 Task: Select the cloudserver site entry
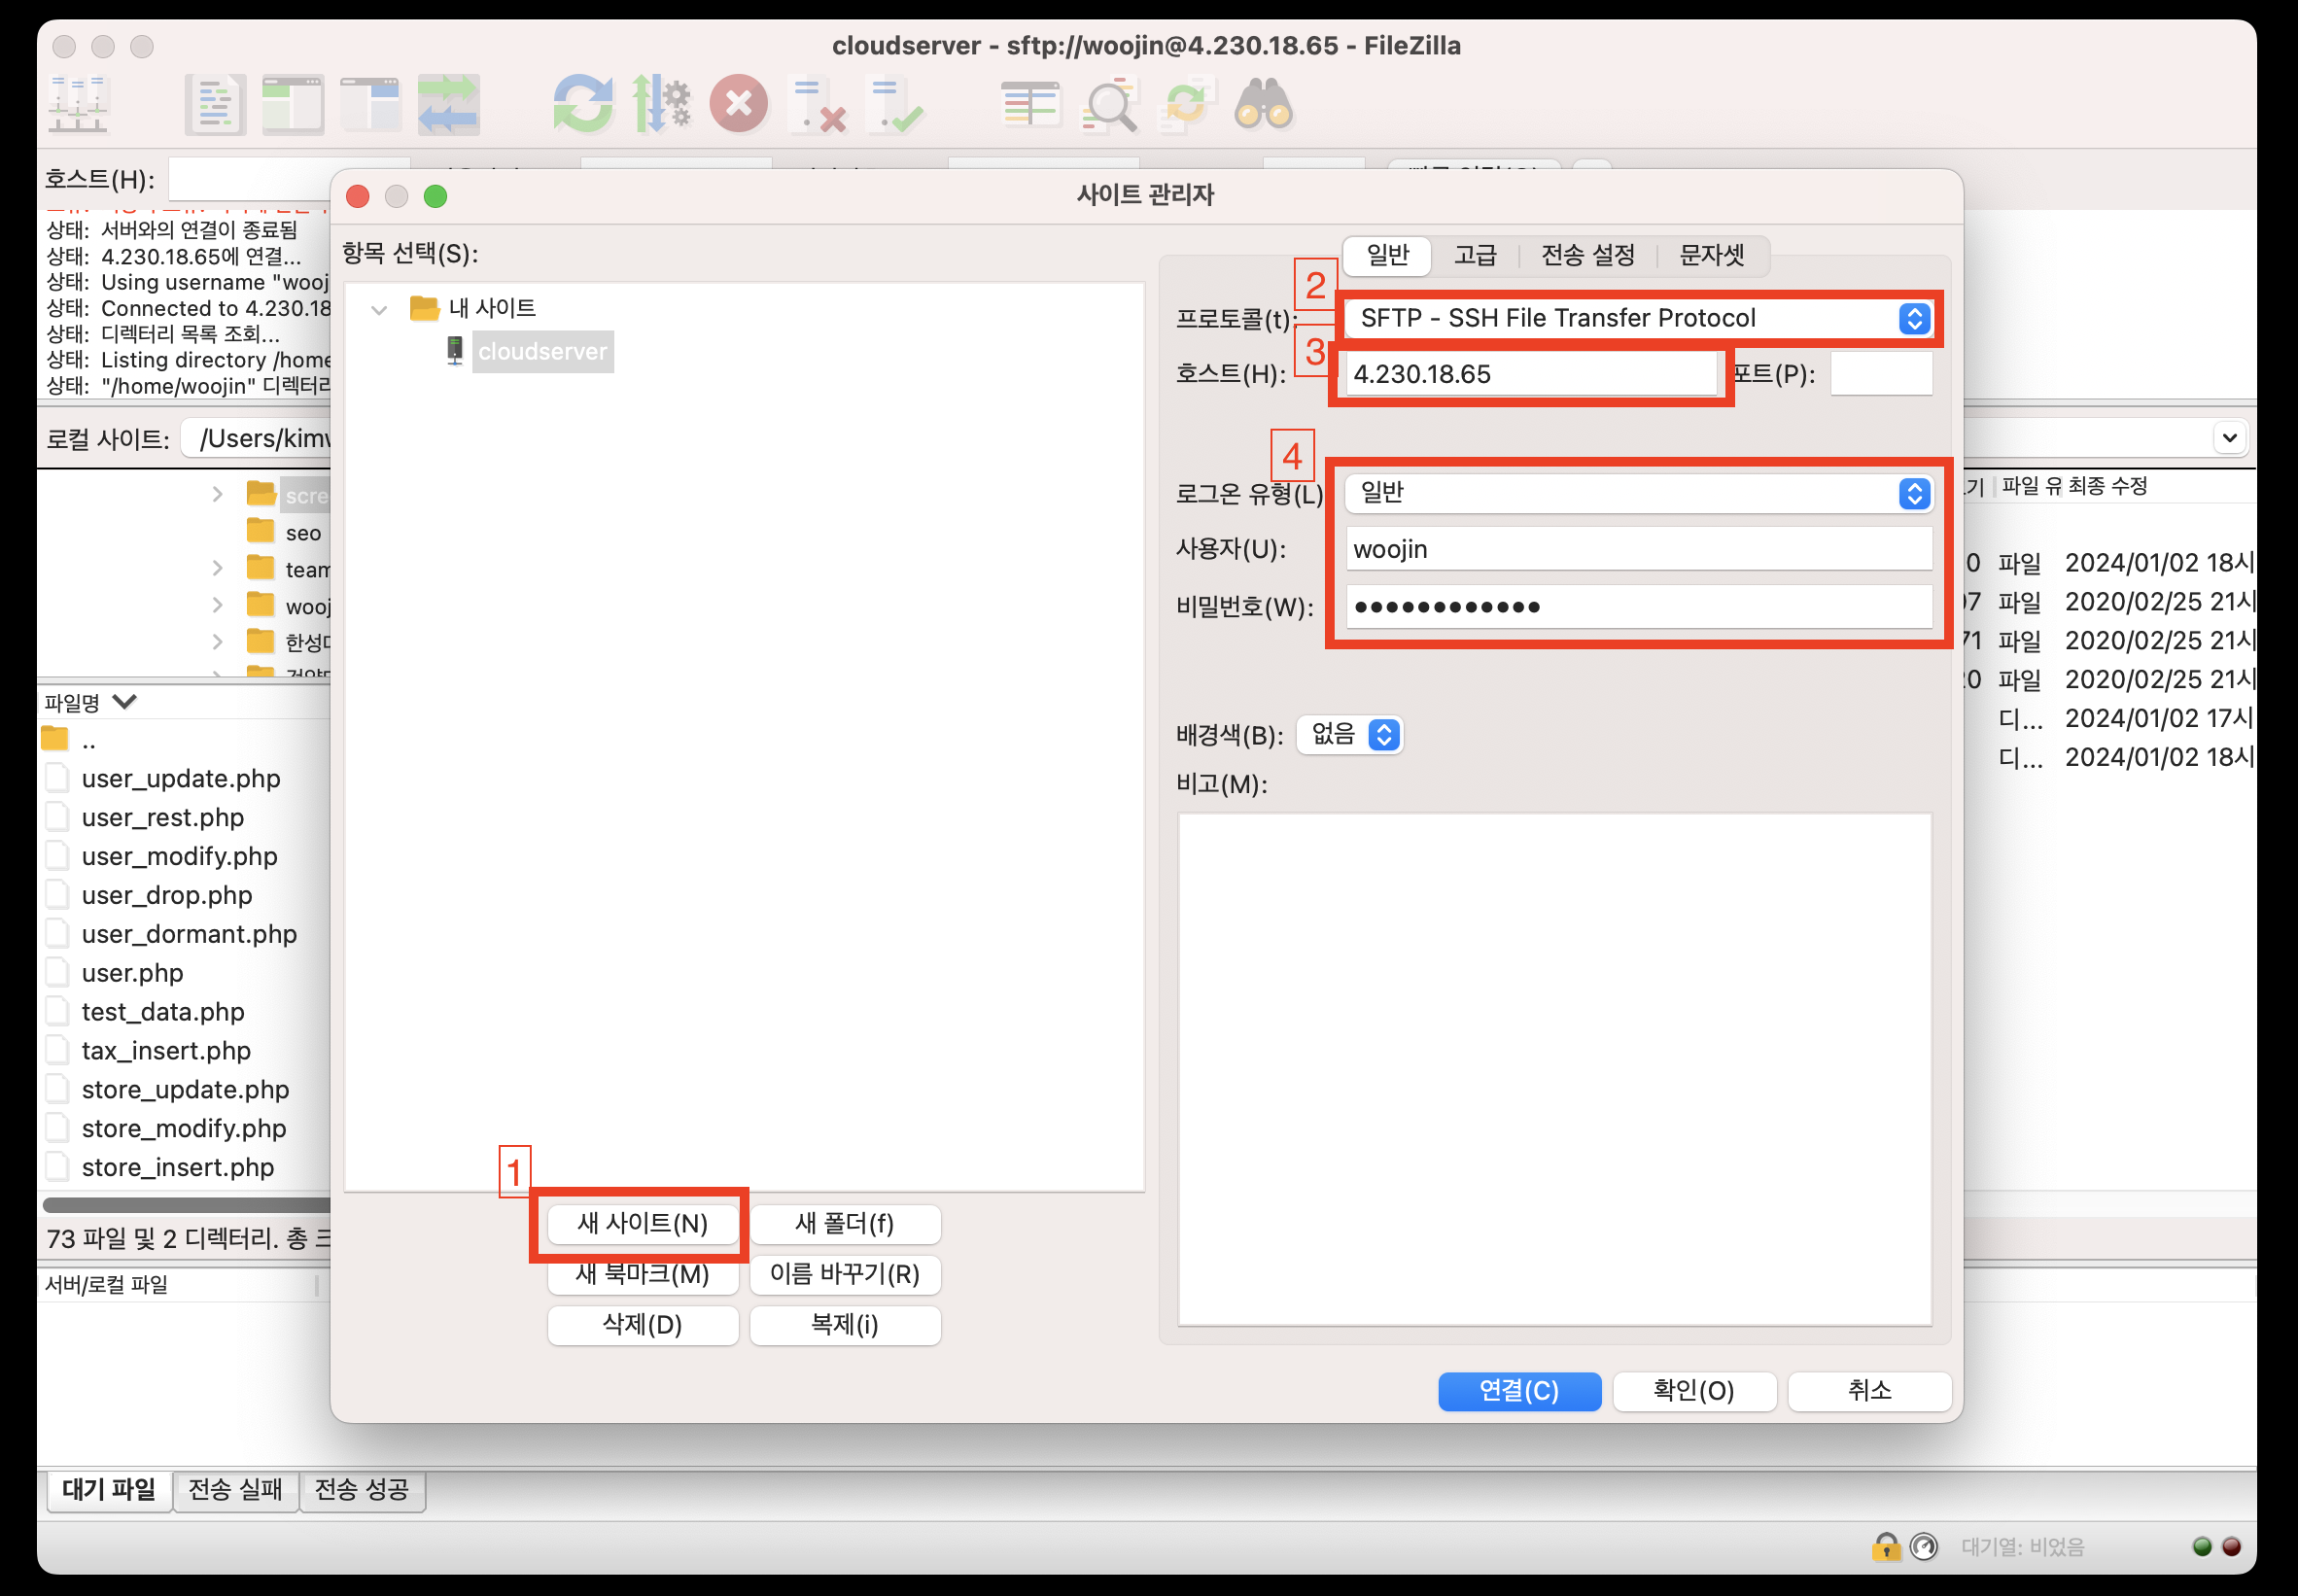542,352
